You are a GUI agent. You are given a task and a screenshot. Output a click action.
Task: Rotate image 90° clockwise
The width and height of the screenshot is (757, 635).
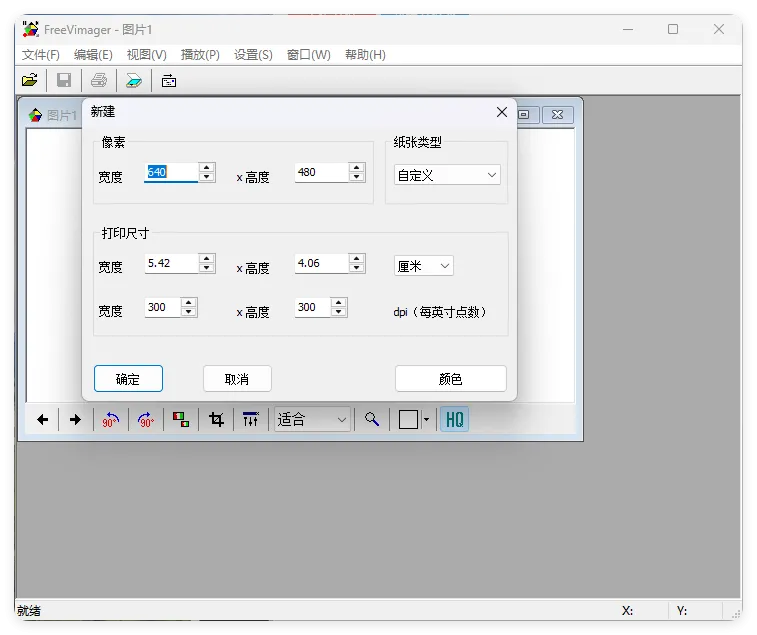146,420
